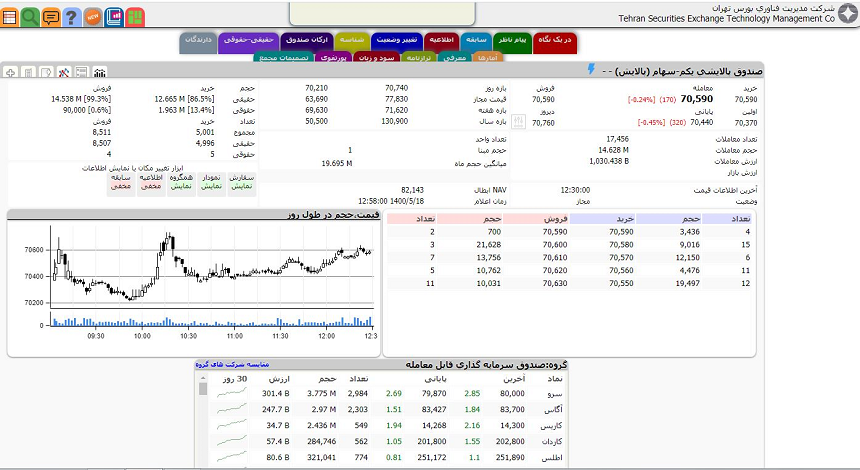Toggle hidden اطلاعیه panel visibility
This screenshot has height=470, width=860.
click(151, 182)
